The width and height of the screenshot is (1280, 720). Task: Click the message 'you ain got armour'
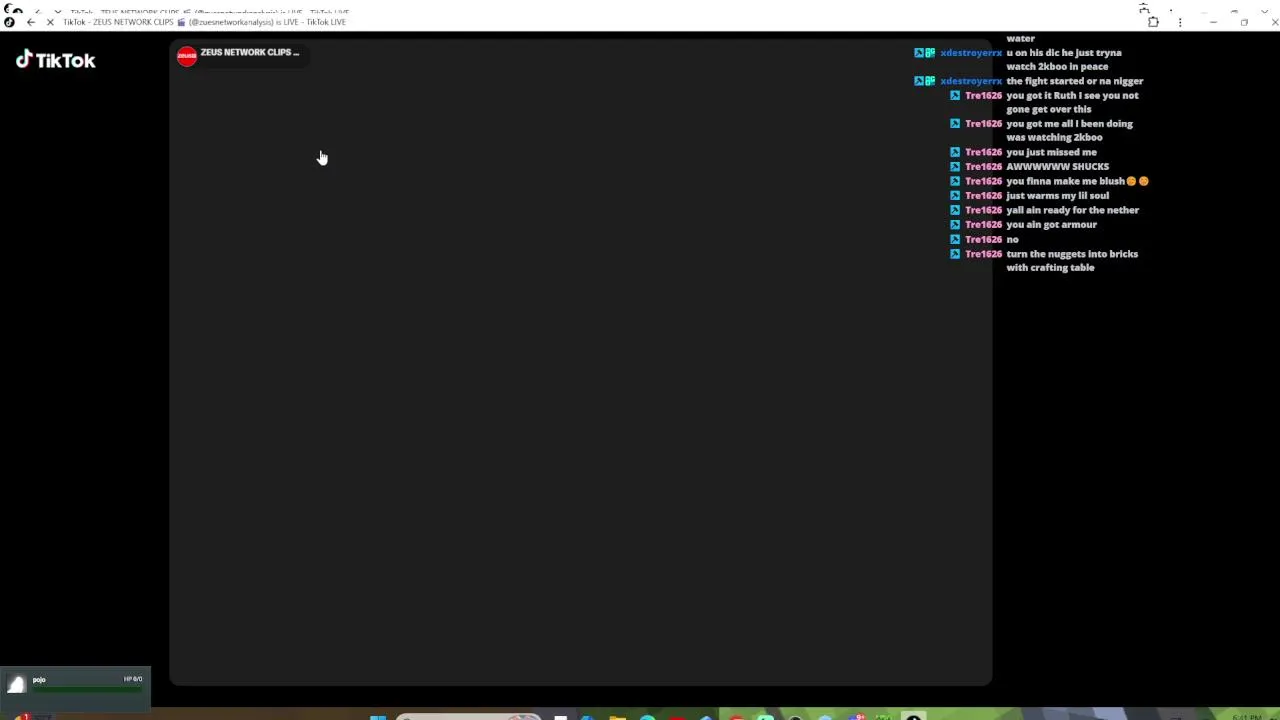1051,225
